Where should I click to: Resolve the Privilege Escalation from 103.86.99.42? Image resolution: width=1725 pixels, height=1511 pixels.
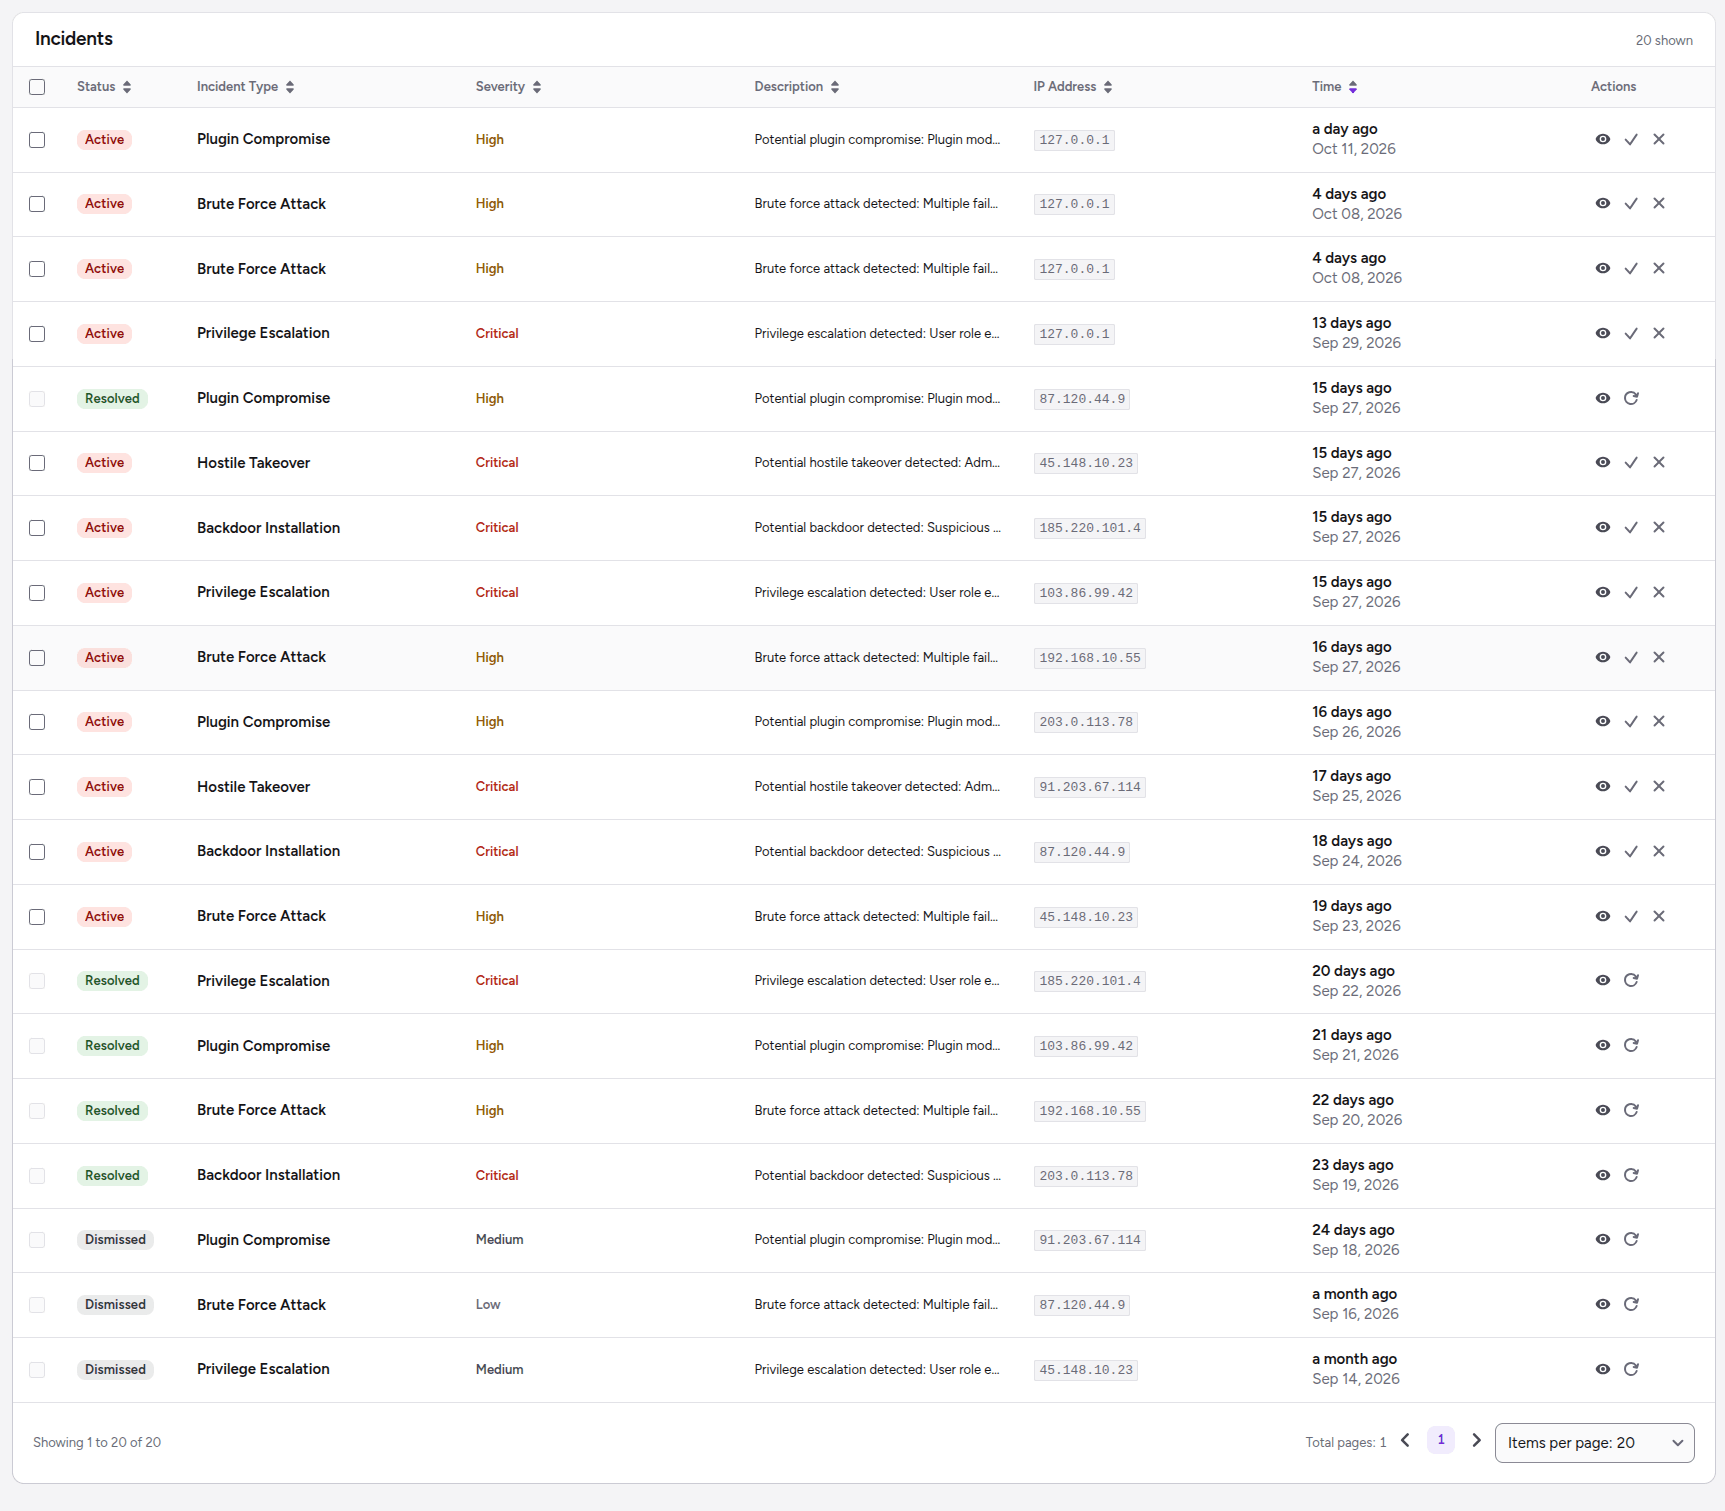[x=1631, y=592]
